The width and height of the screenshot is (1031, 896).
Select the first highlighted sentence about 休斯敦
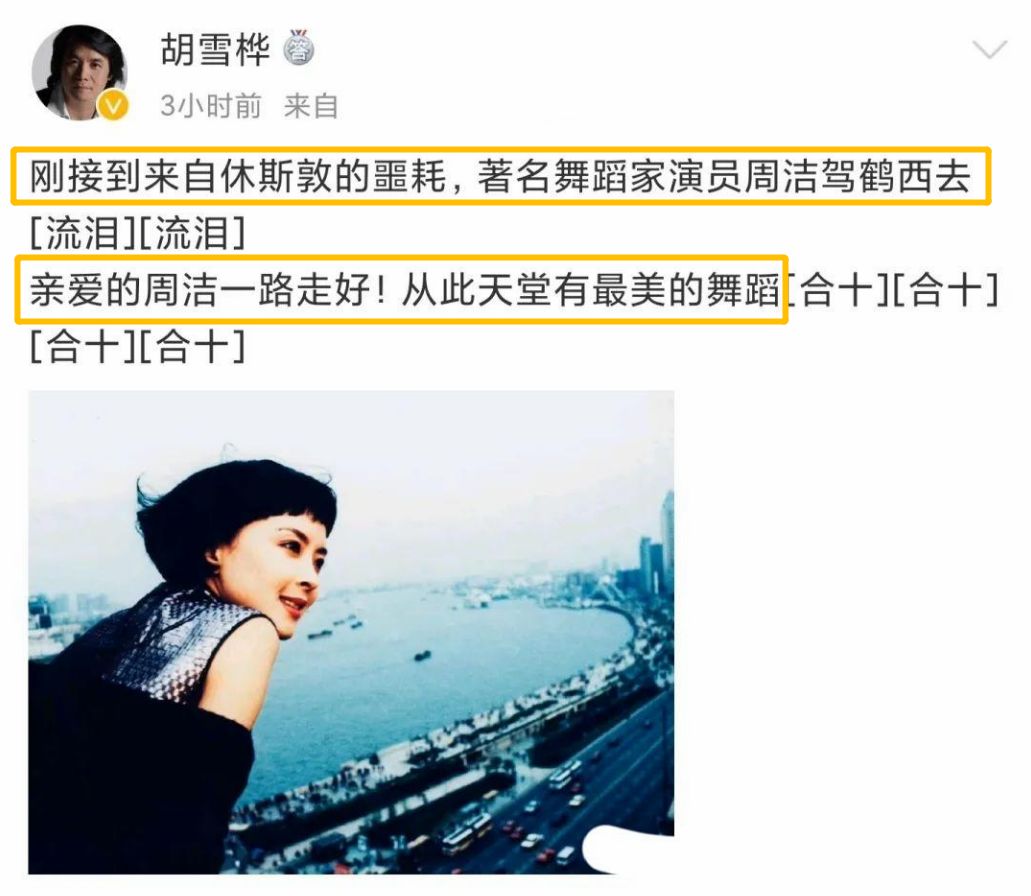tap(500, 177)
